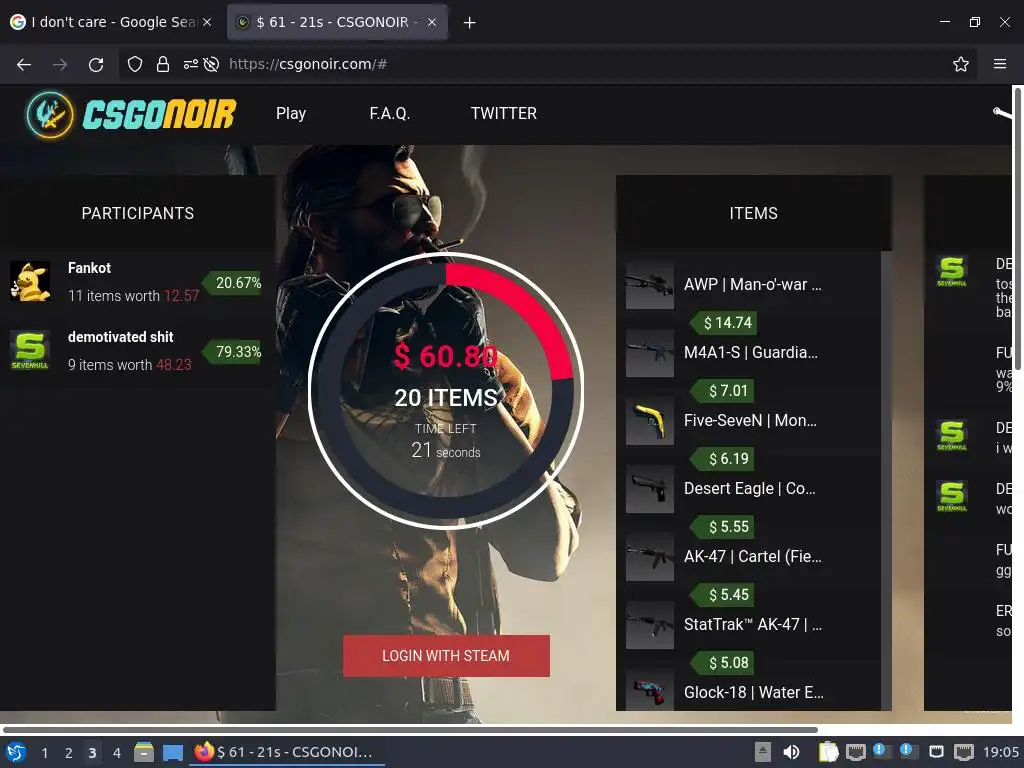Click the AWP Man-o'-war item thumbnail
This screenshot has width=1024, height=768.
[x=650, y=285]
